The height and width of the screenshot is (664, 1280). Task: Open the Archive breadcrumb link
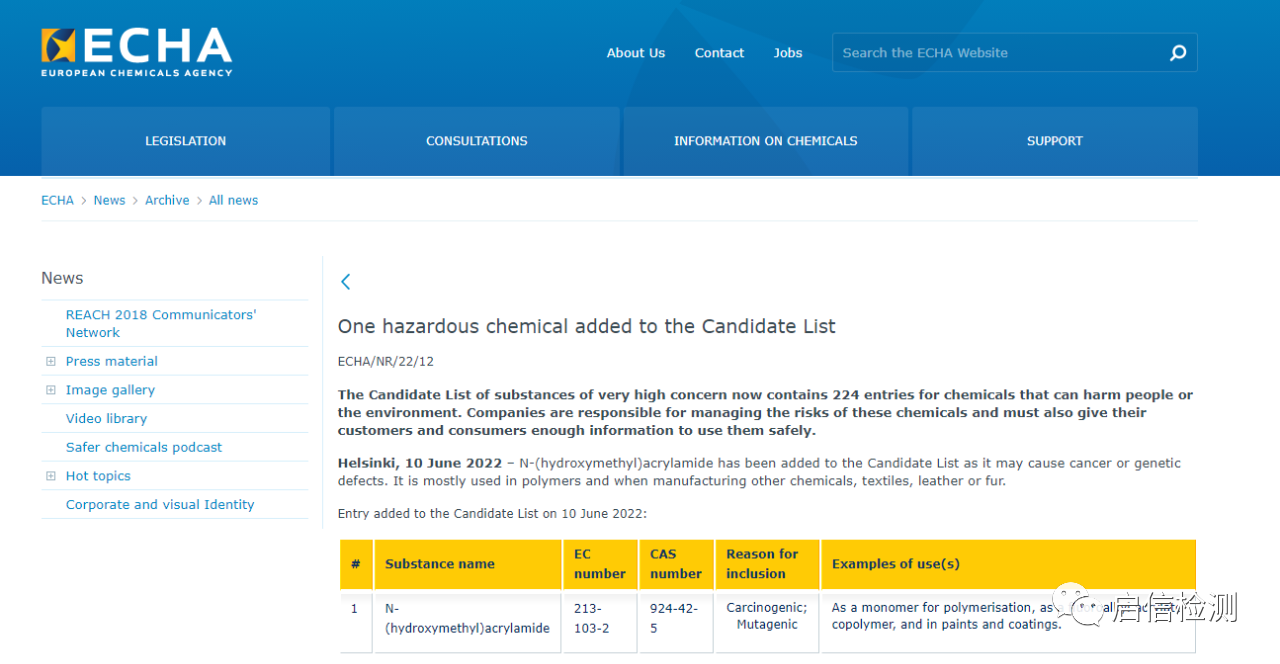(167, 200)
